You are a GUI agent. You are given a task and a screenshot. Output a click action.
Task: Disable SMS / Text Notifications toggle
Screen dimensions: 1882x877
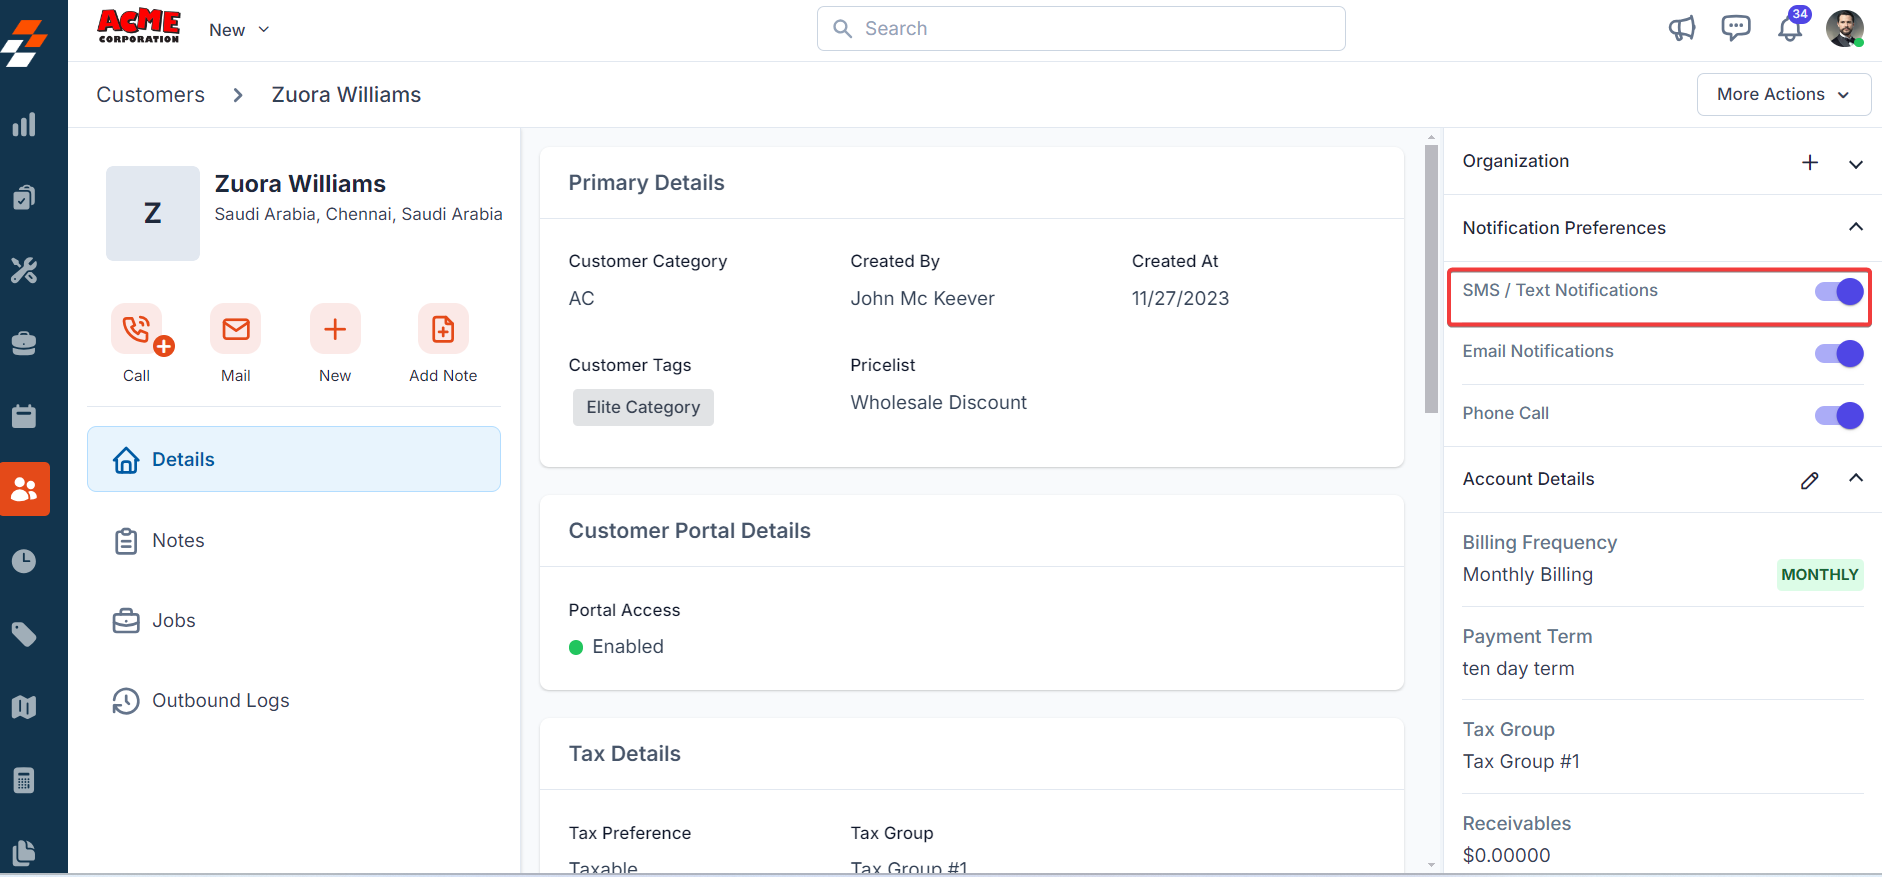click(1839, 291)
